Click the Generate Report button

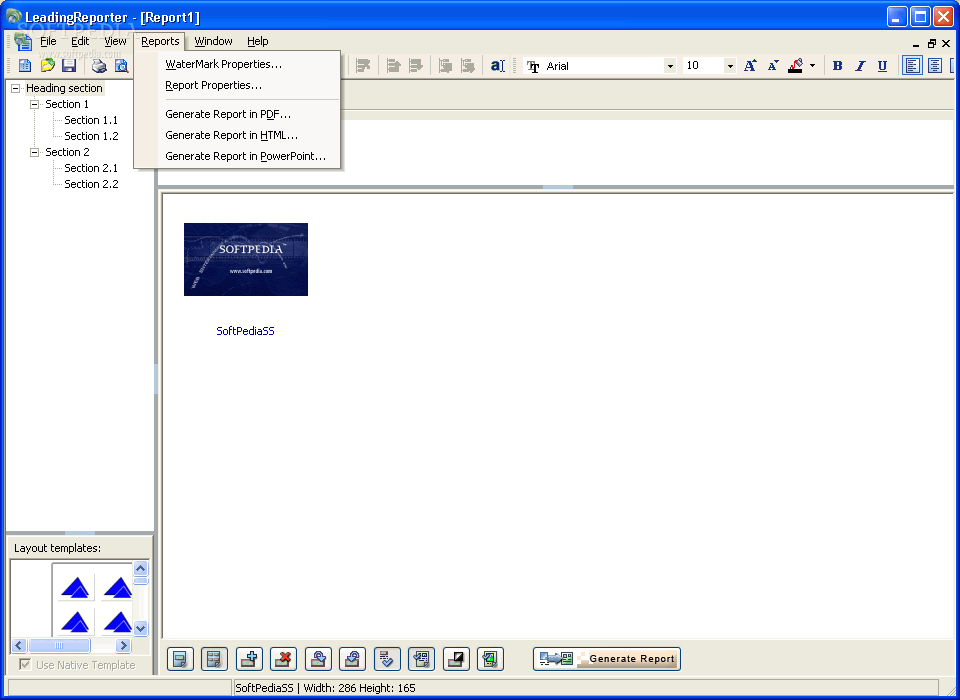tap(607, 659)
